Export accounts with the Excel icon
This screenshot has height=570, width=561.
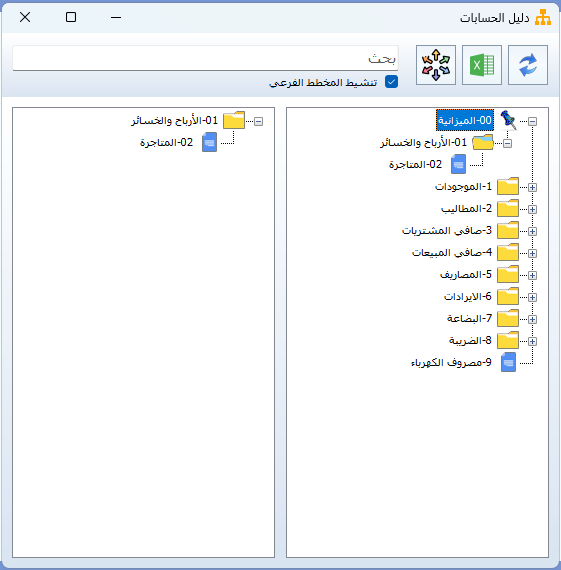click(482, 65)
